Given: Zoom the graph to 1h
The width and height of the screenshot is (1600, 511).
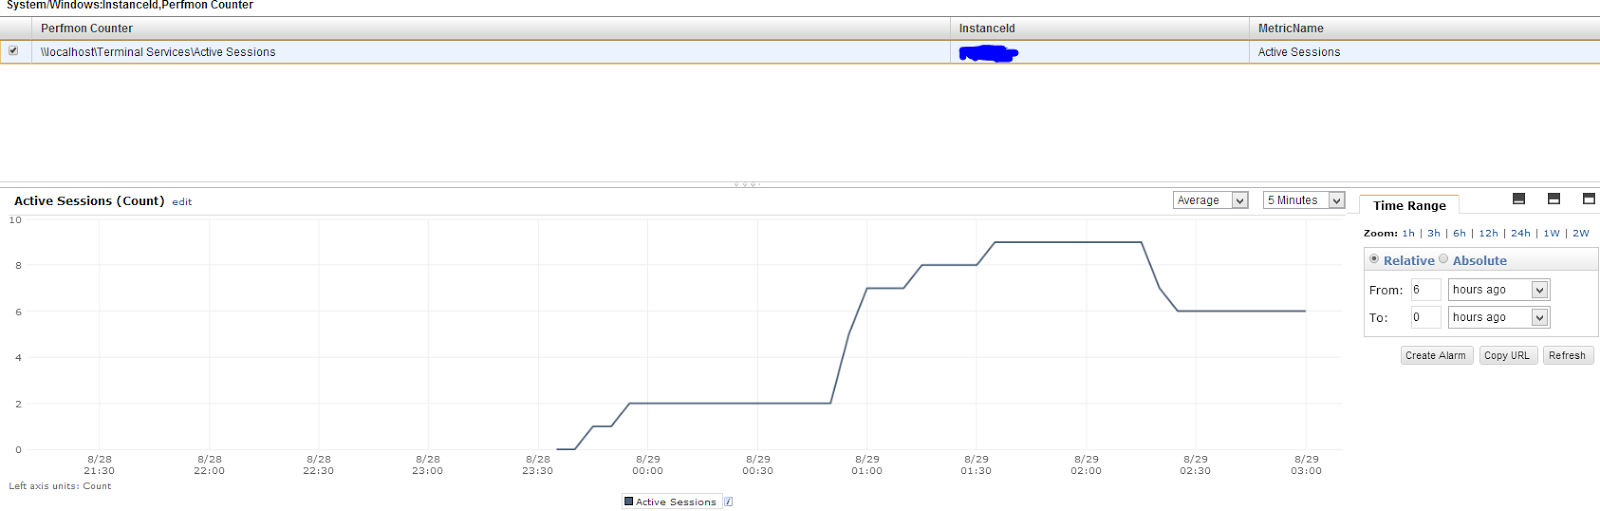Looking at the screenshot, I should (x=1408, y=233).
